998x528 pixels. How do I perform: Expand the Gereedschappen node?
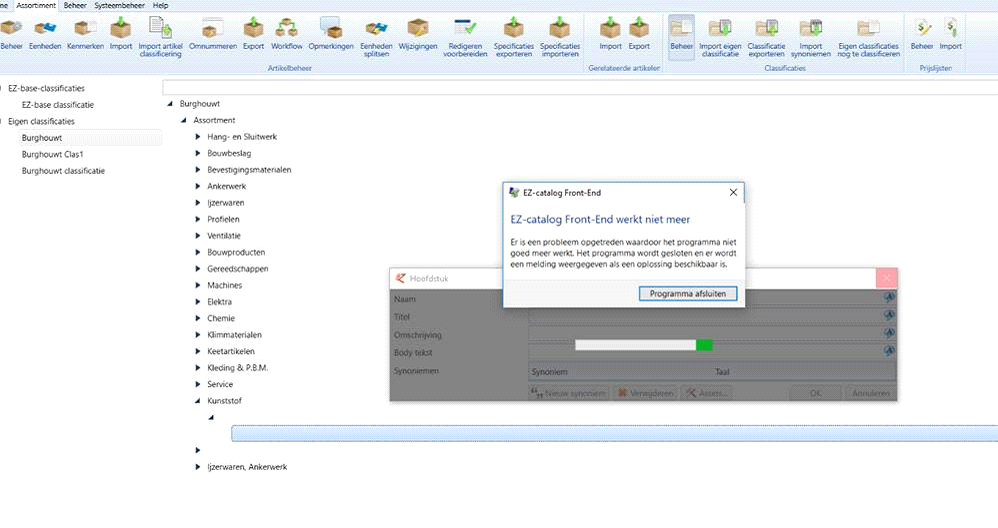198,269
